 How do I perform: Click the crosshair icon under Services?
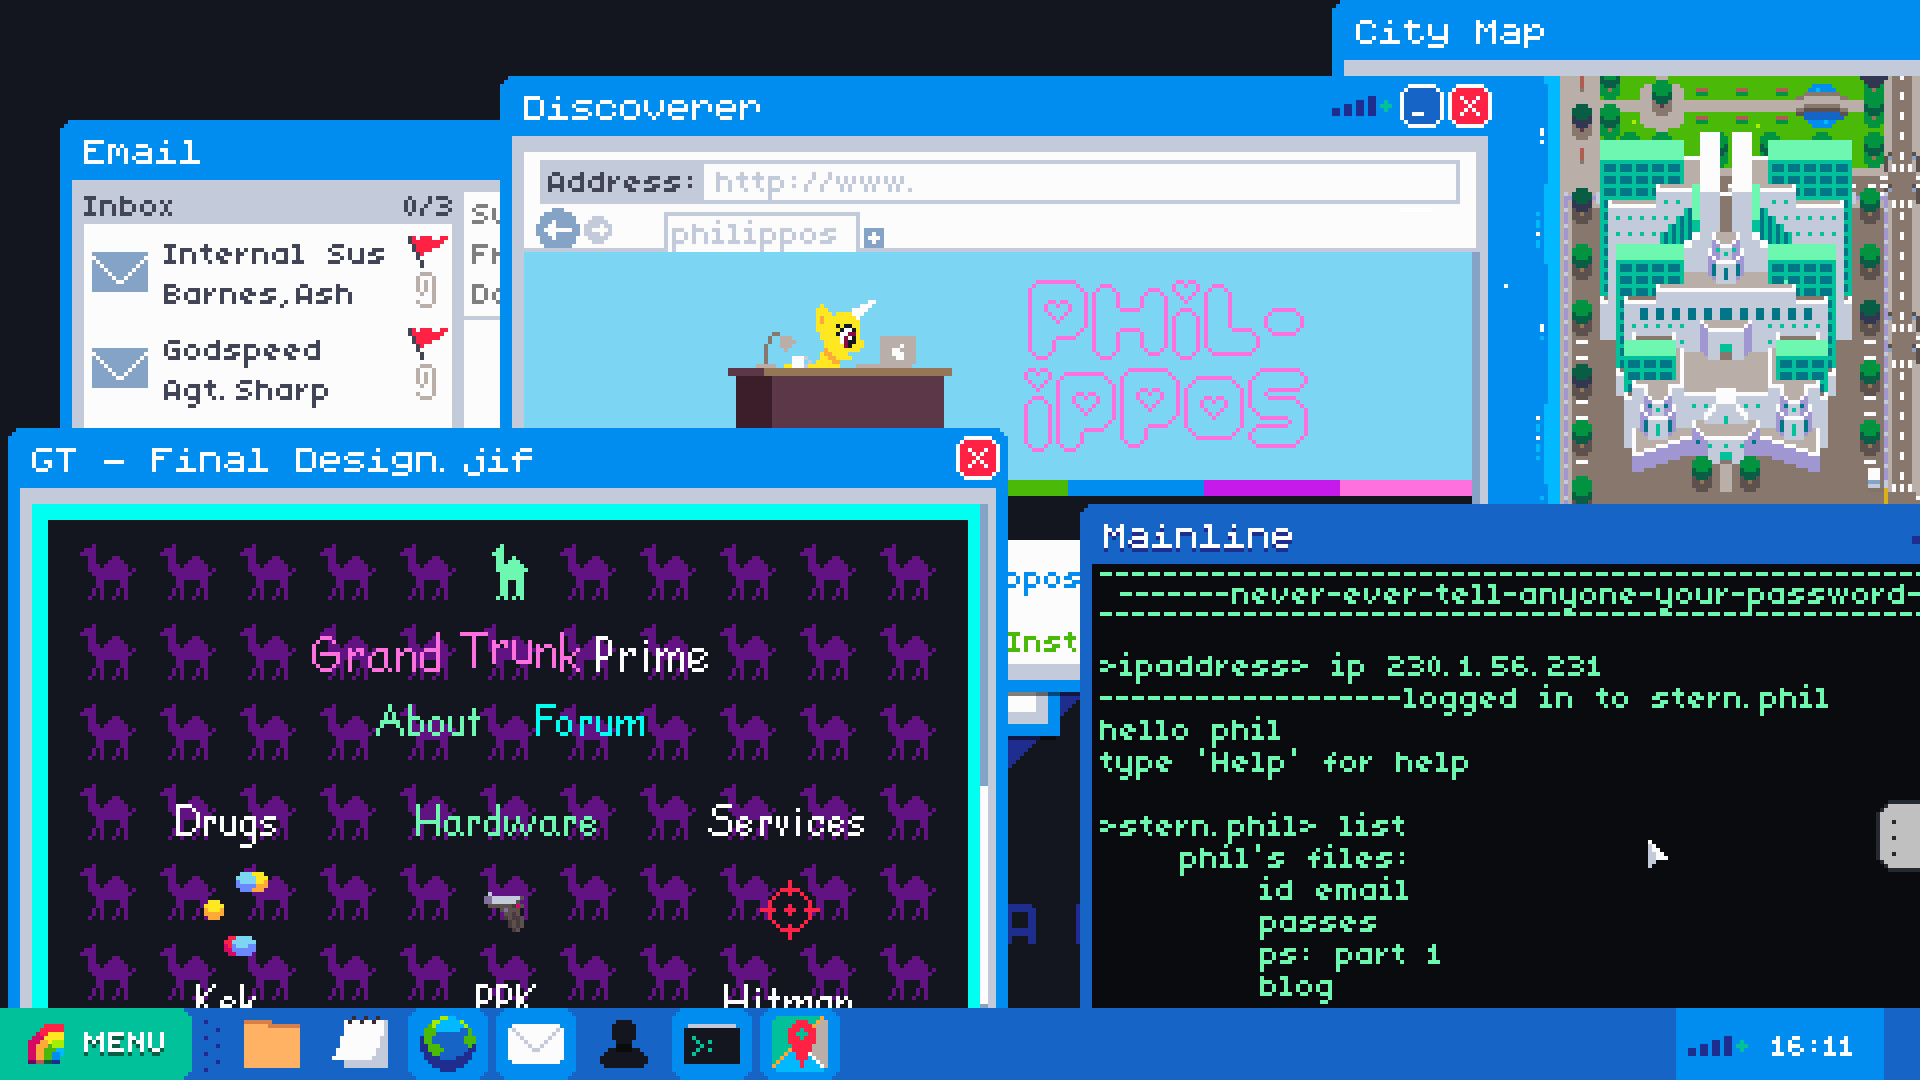point(790,907)
